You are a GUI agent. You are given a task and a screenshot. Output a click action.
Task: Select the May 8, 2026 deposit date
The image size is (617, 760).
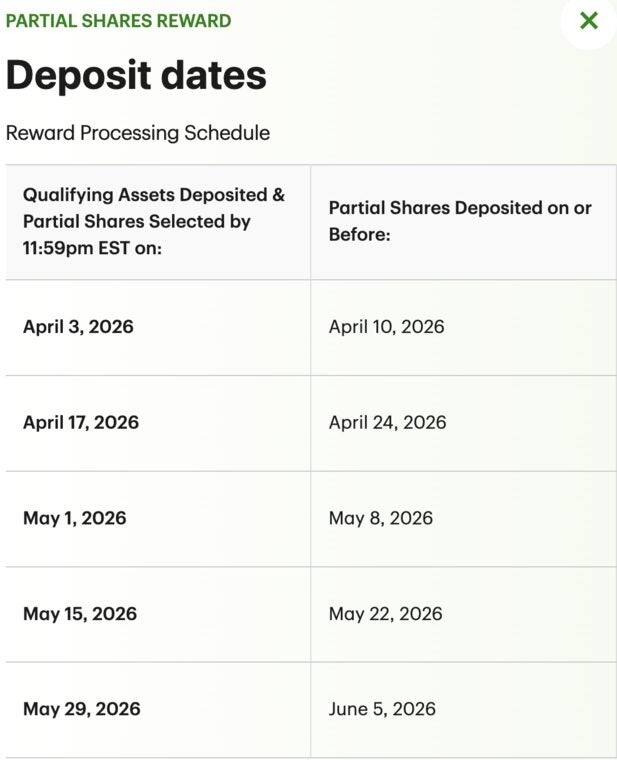pos(381,518)
